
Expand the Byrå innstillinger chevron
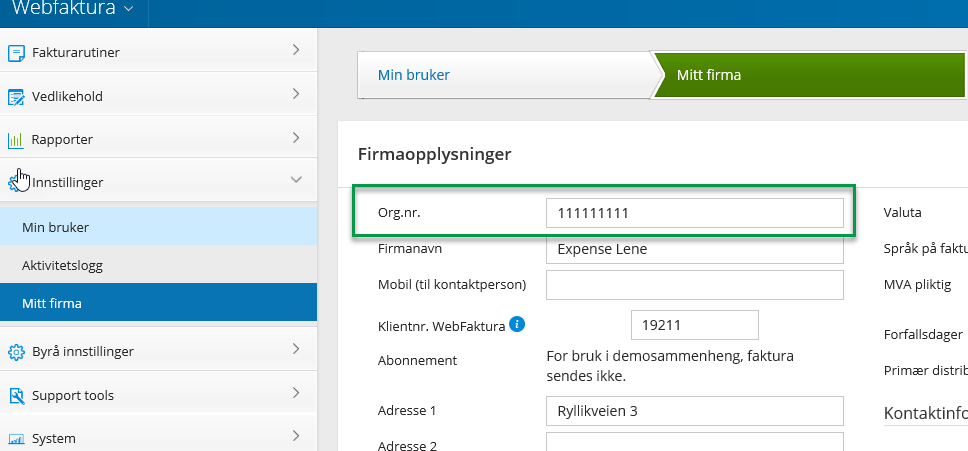[296, 350]
